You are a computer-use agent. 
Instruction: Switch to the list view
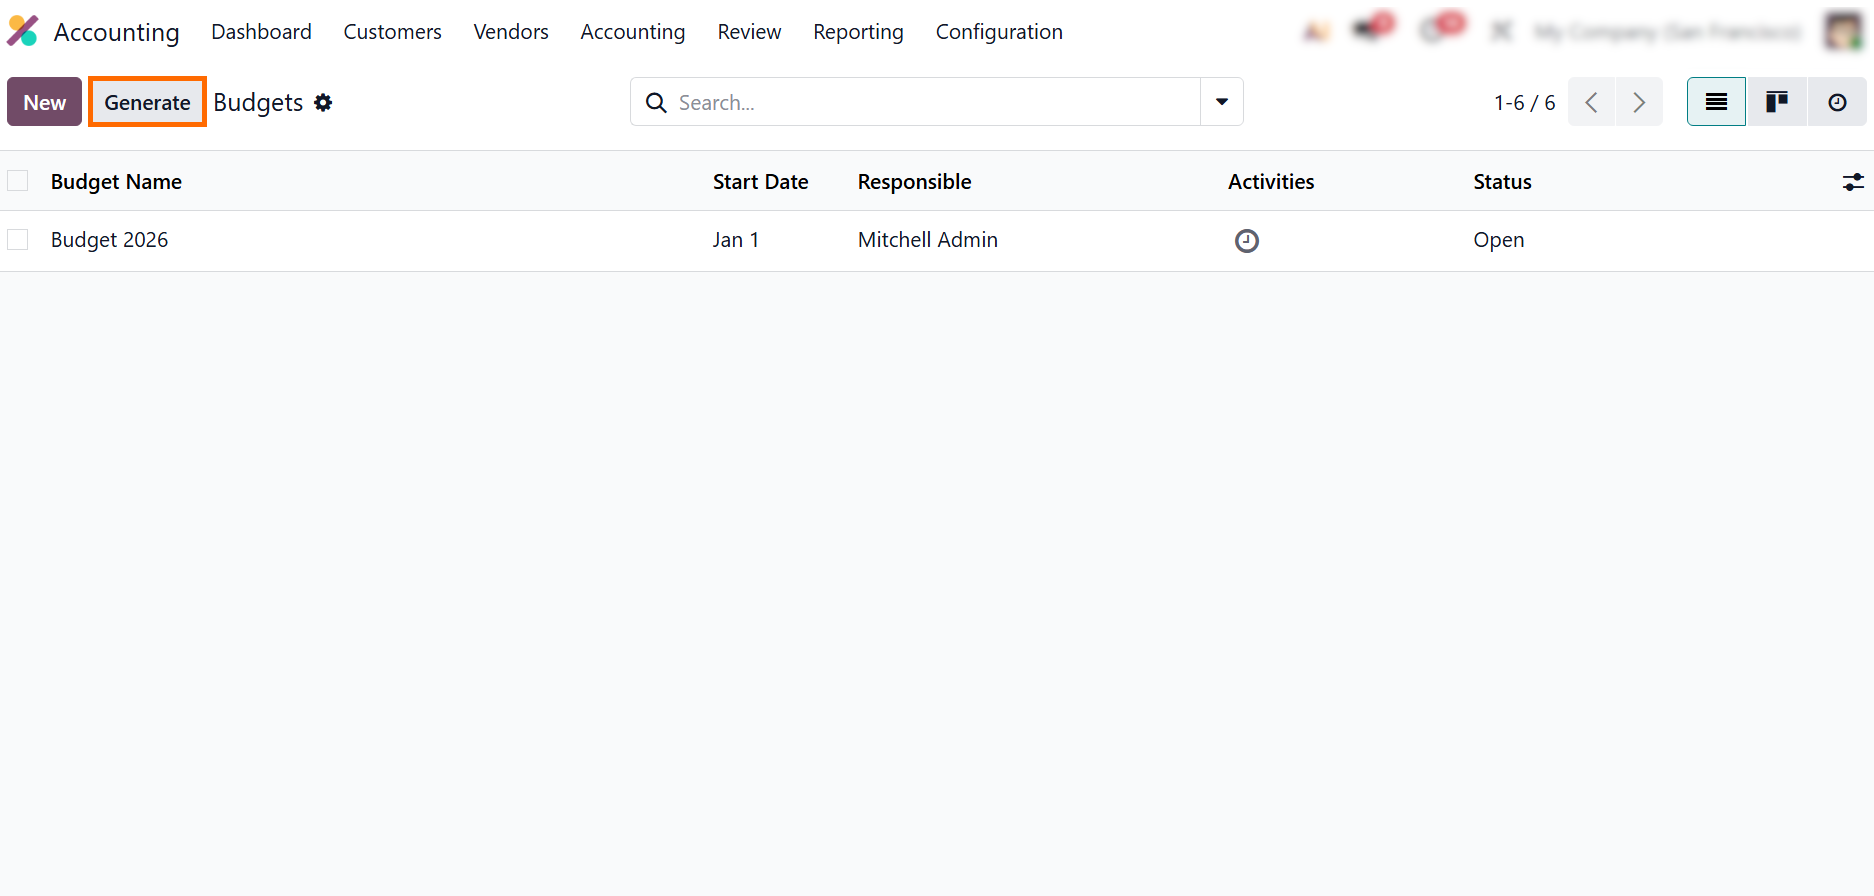pos(1716,102)
